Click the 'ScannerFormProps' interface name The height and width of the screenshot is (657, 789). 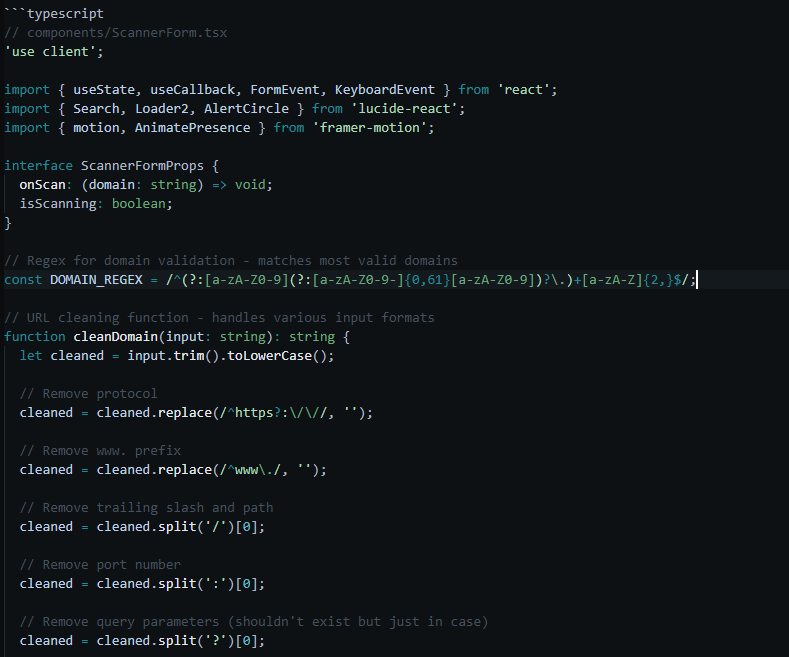(142, 166)
